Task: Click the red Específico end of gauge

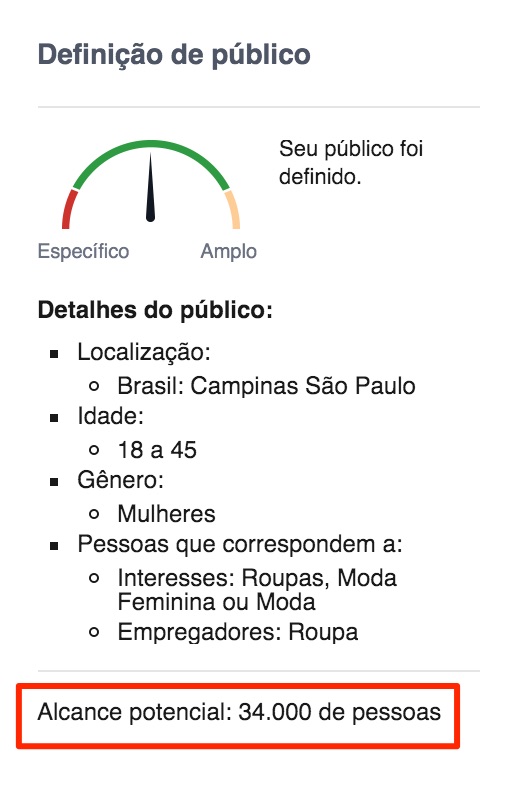Action: pyautogui.click(x=69, y=210)
